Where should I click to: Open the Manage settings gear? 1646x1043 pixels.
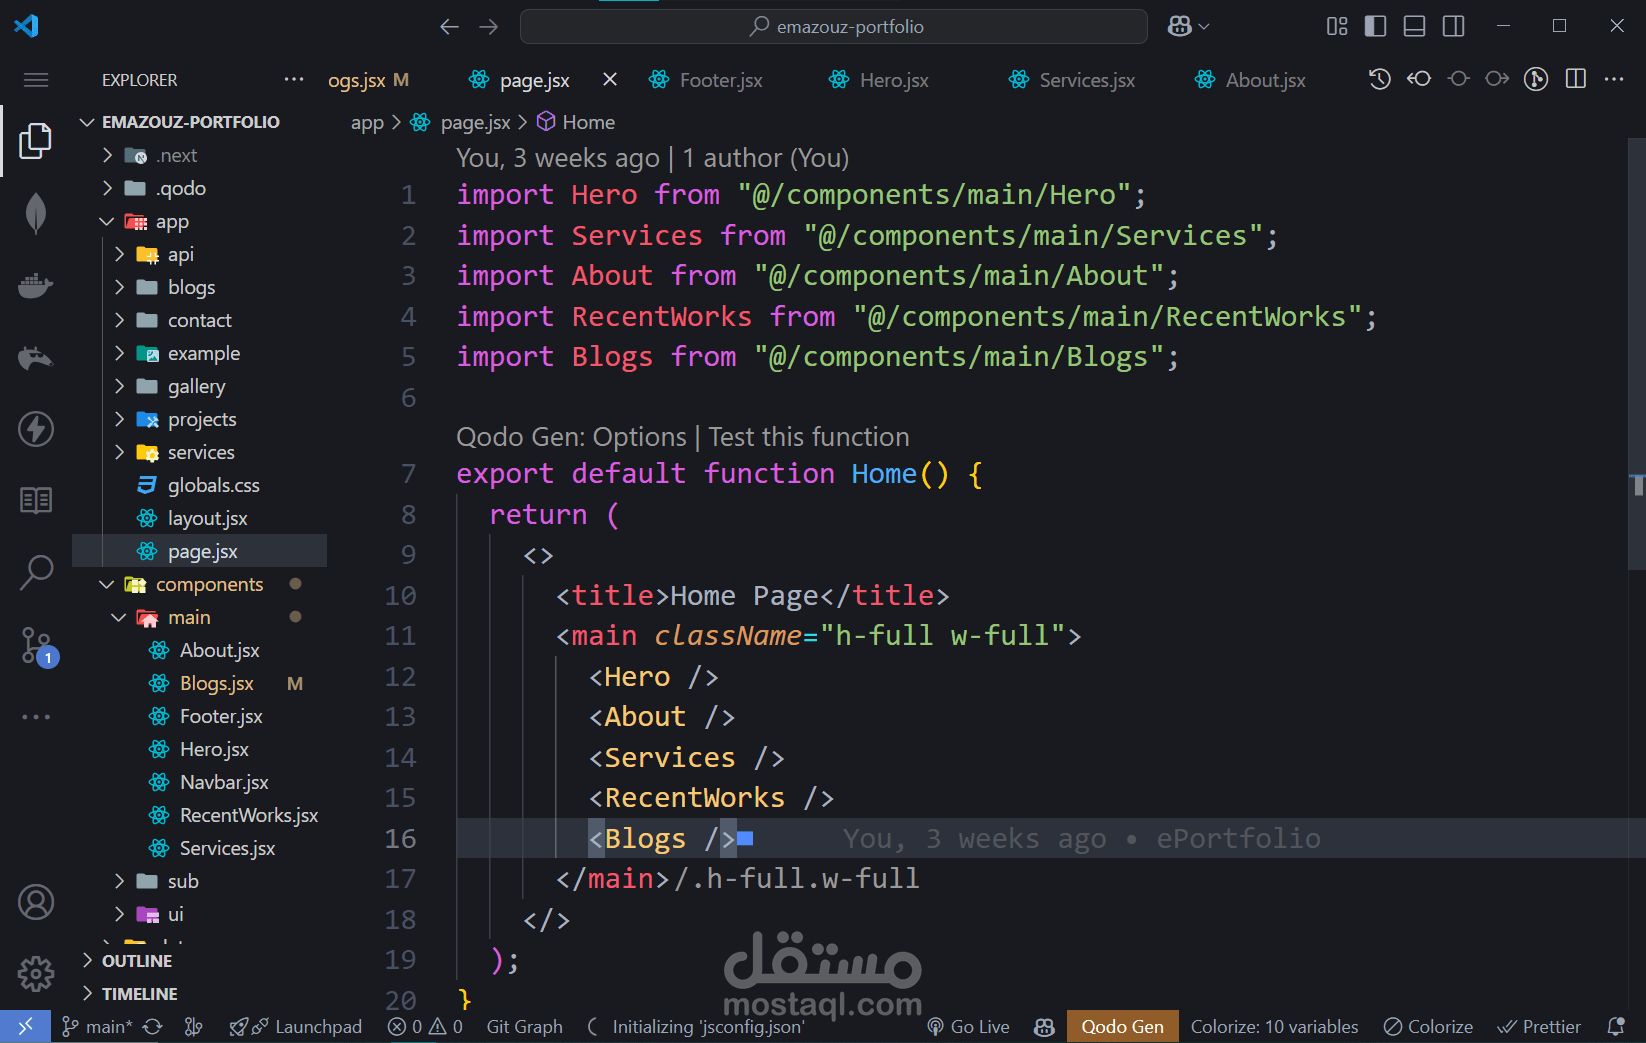pyautogui.click(x=36, y=973)
